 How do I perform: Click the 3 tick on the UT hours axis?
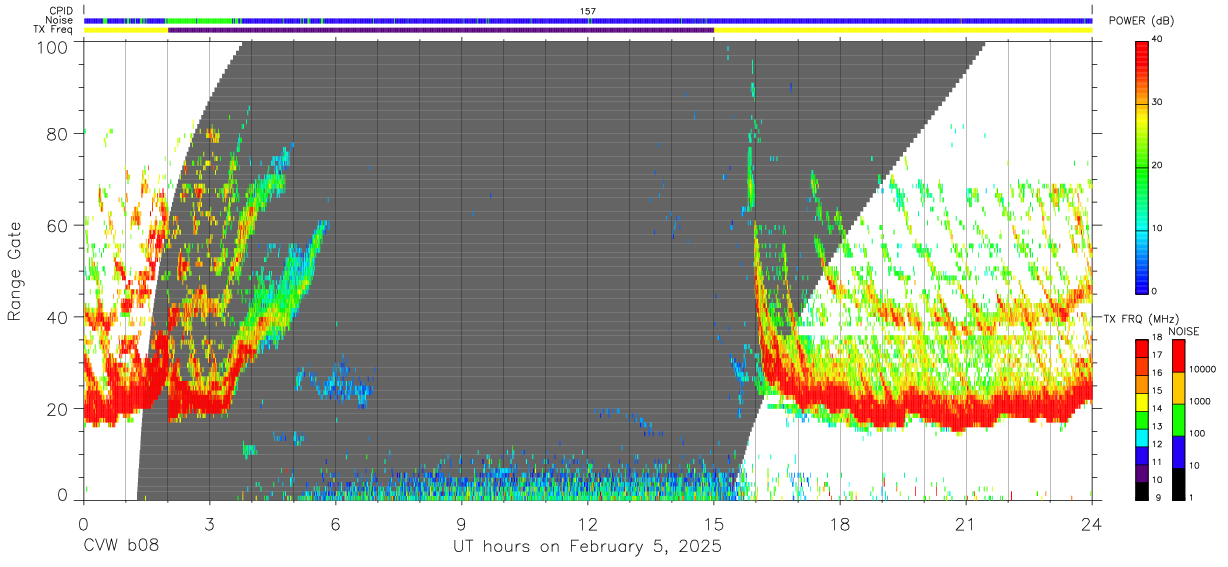[x=210, y=524]
